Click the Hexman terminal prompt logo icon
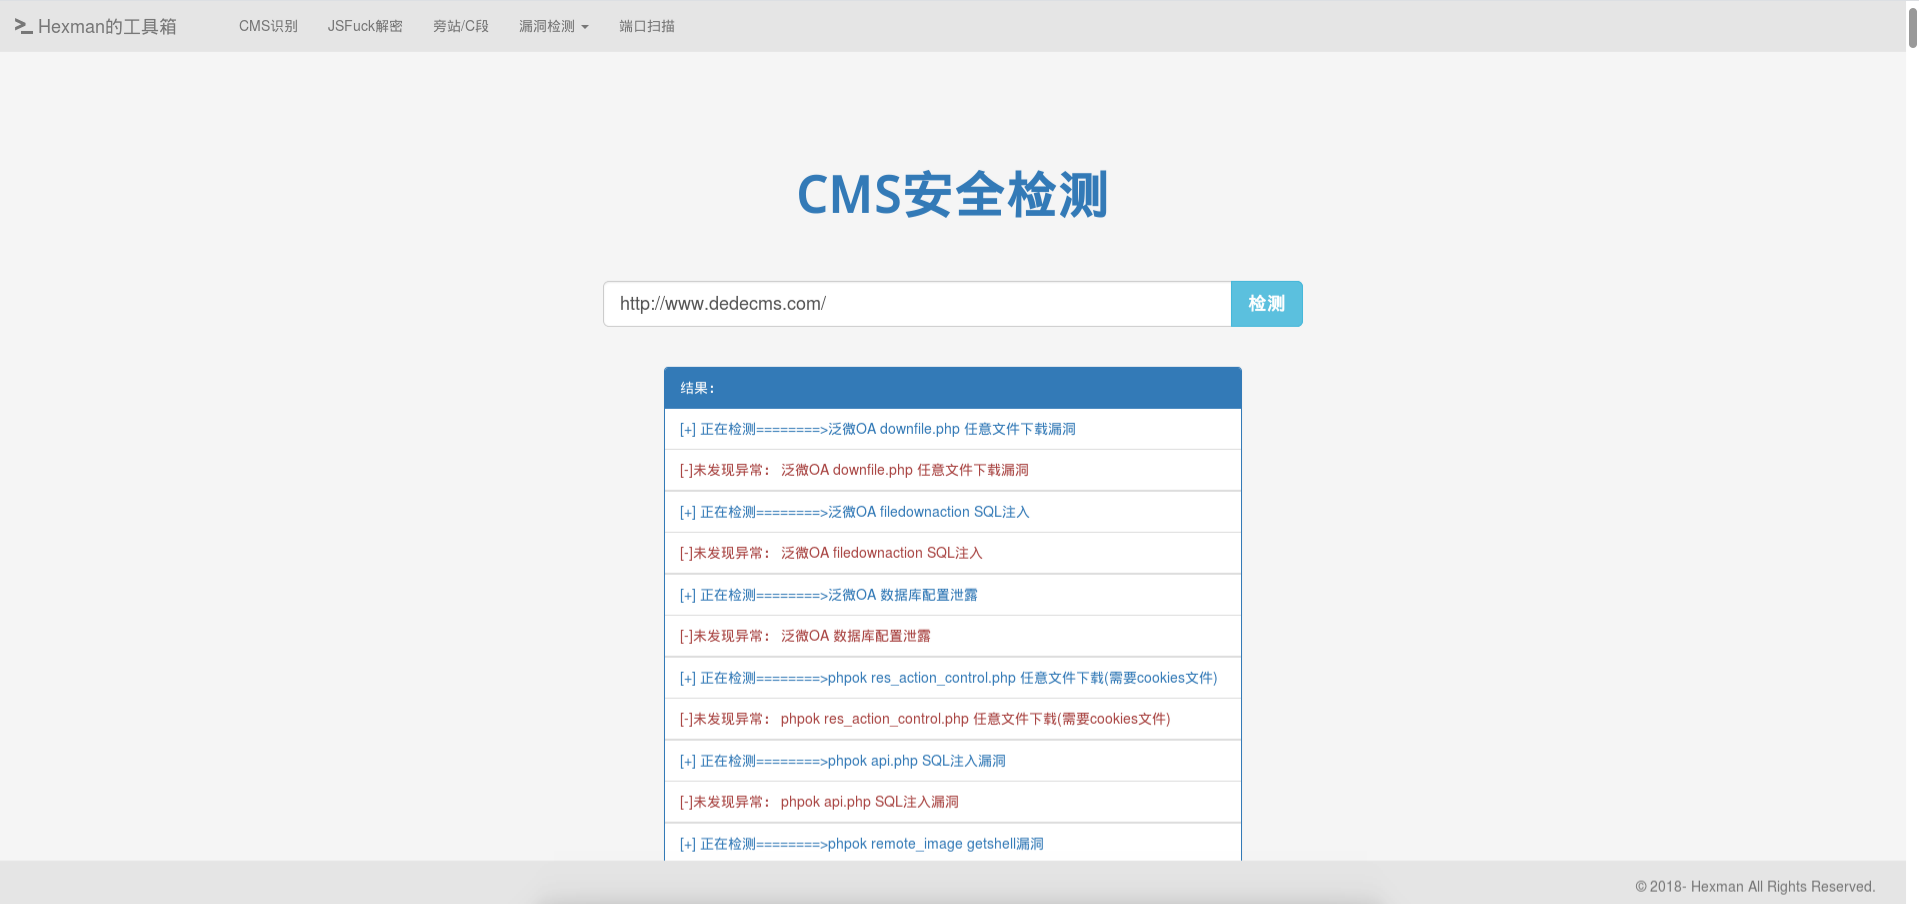Viewport: 1919px width, 904px height. click(x=24, y=26)
